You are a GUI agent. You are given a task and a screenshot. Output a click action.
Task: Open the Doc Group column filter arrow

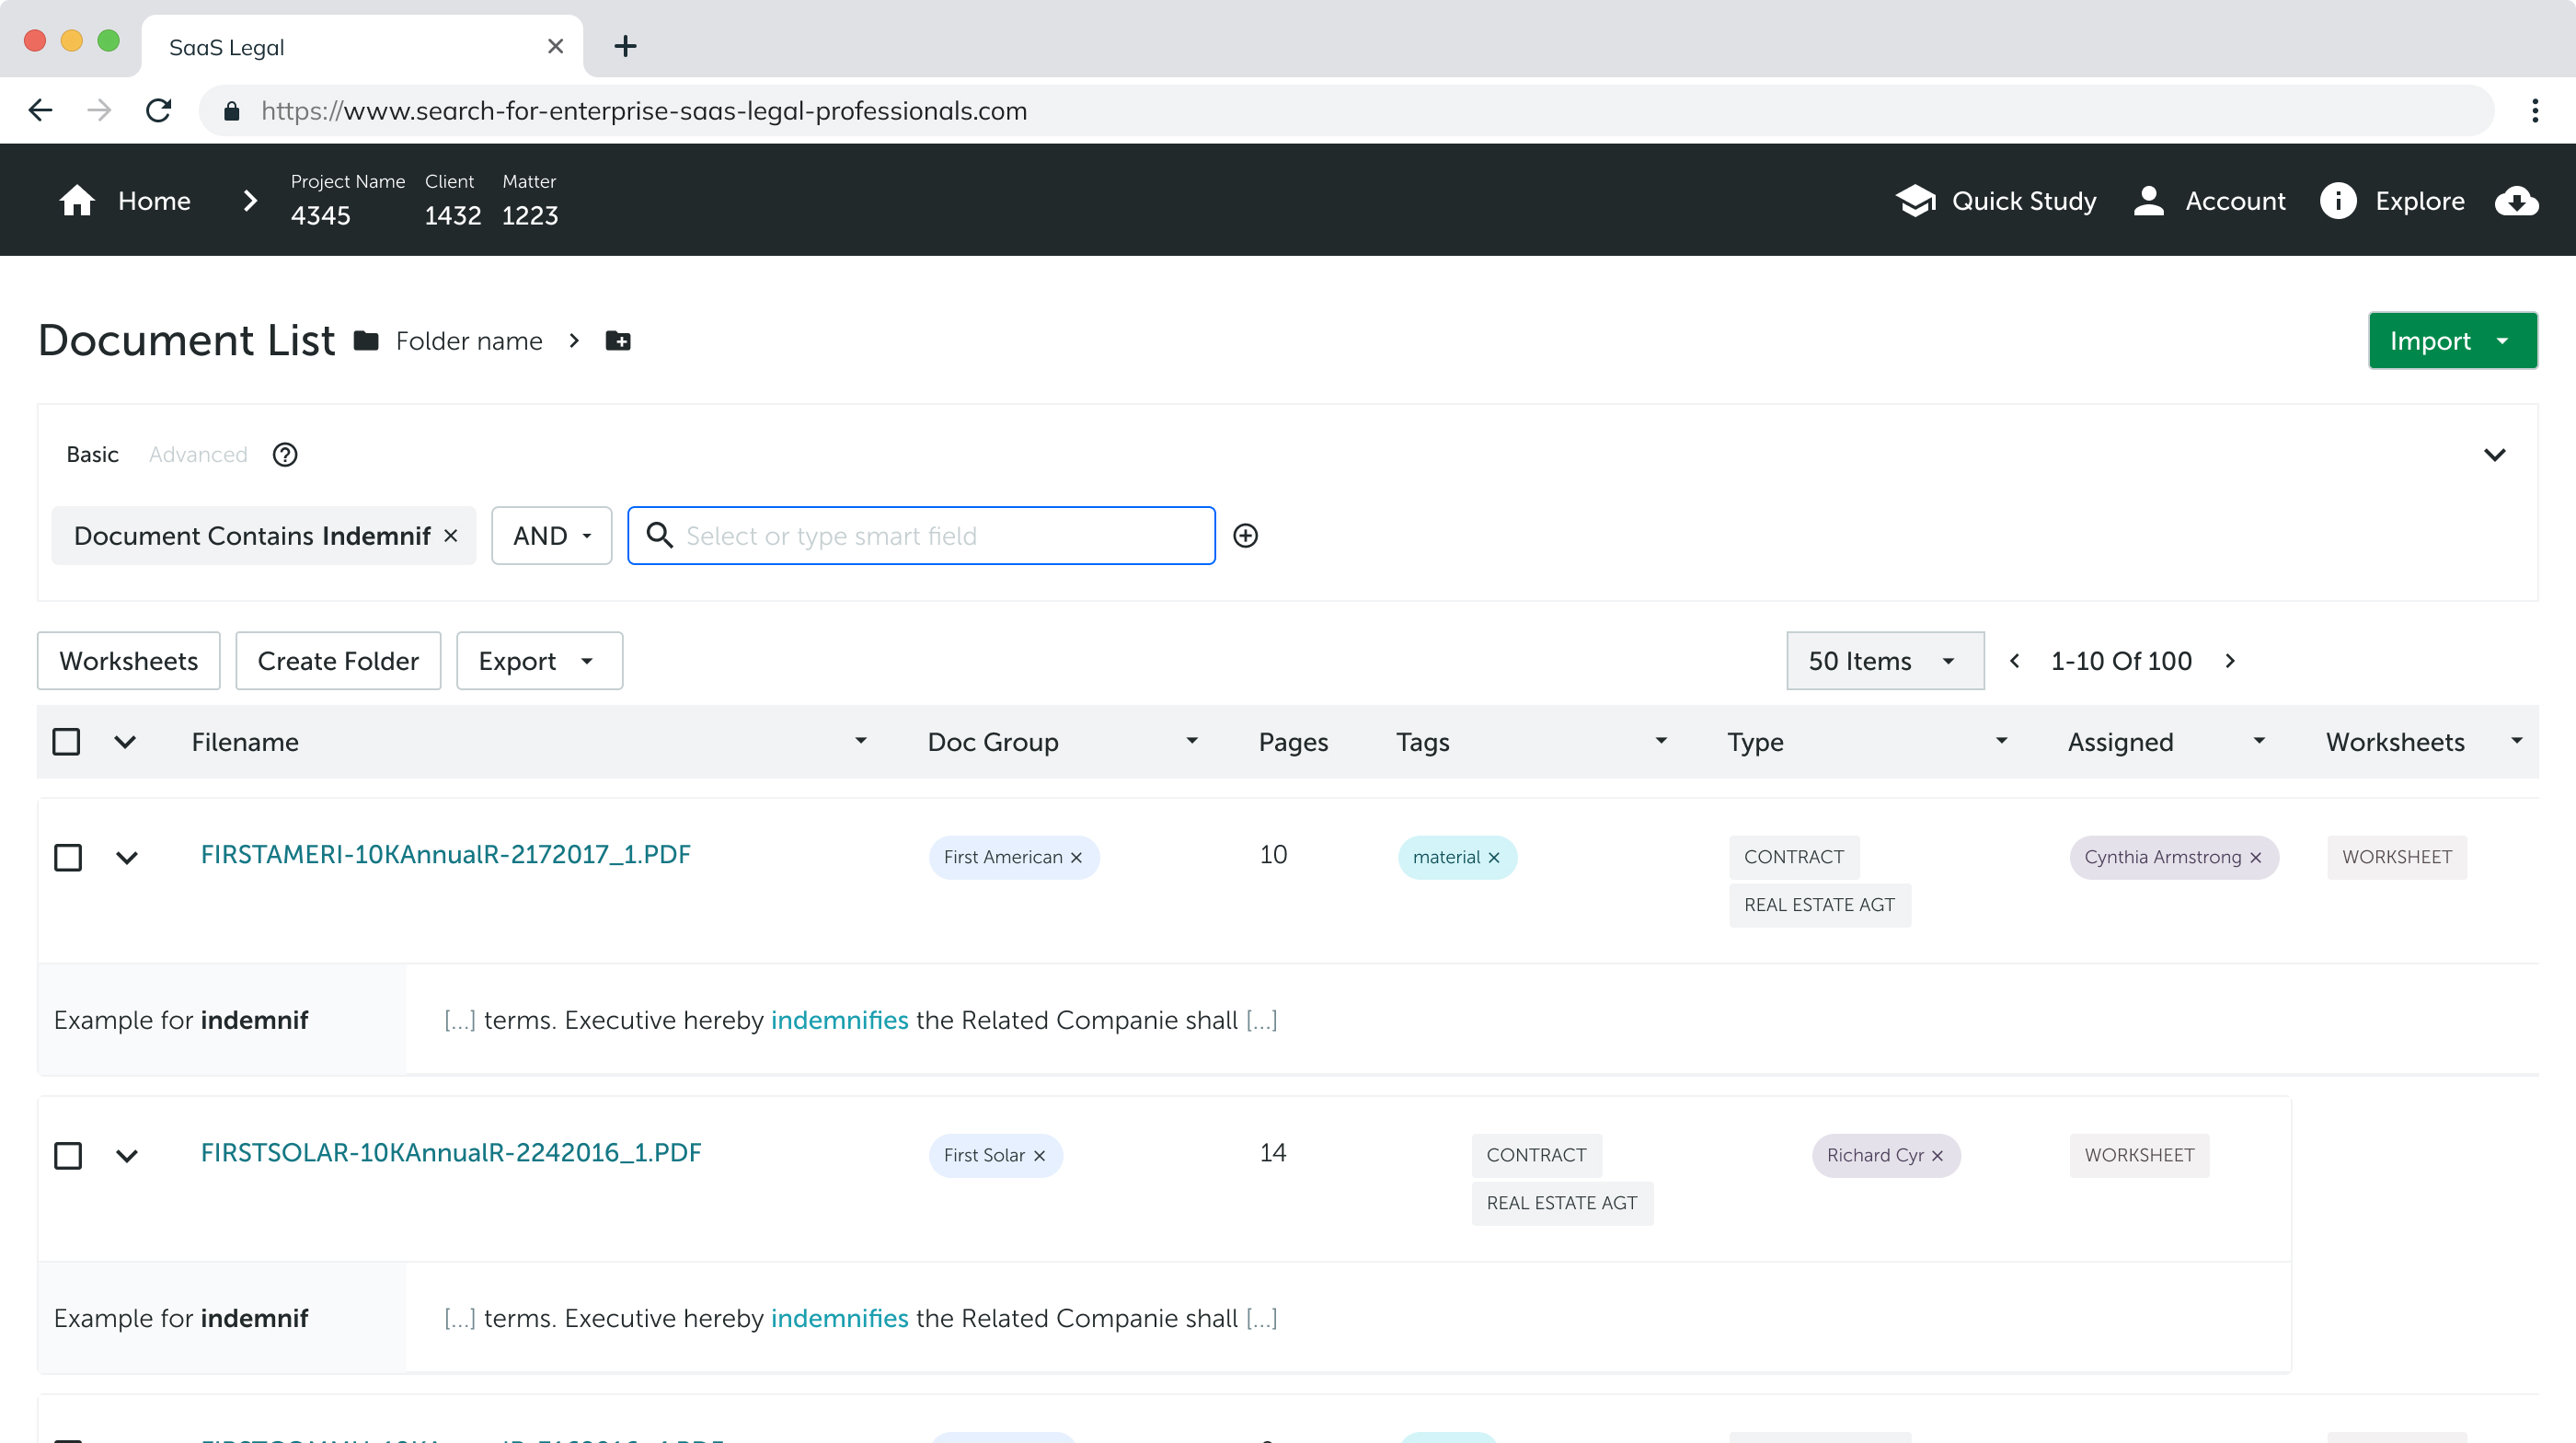click(1192, 741)
